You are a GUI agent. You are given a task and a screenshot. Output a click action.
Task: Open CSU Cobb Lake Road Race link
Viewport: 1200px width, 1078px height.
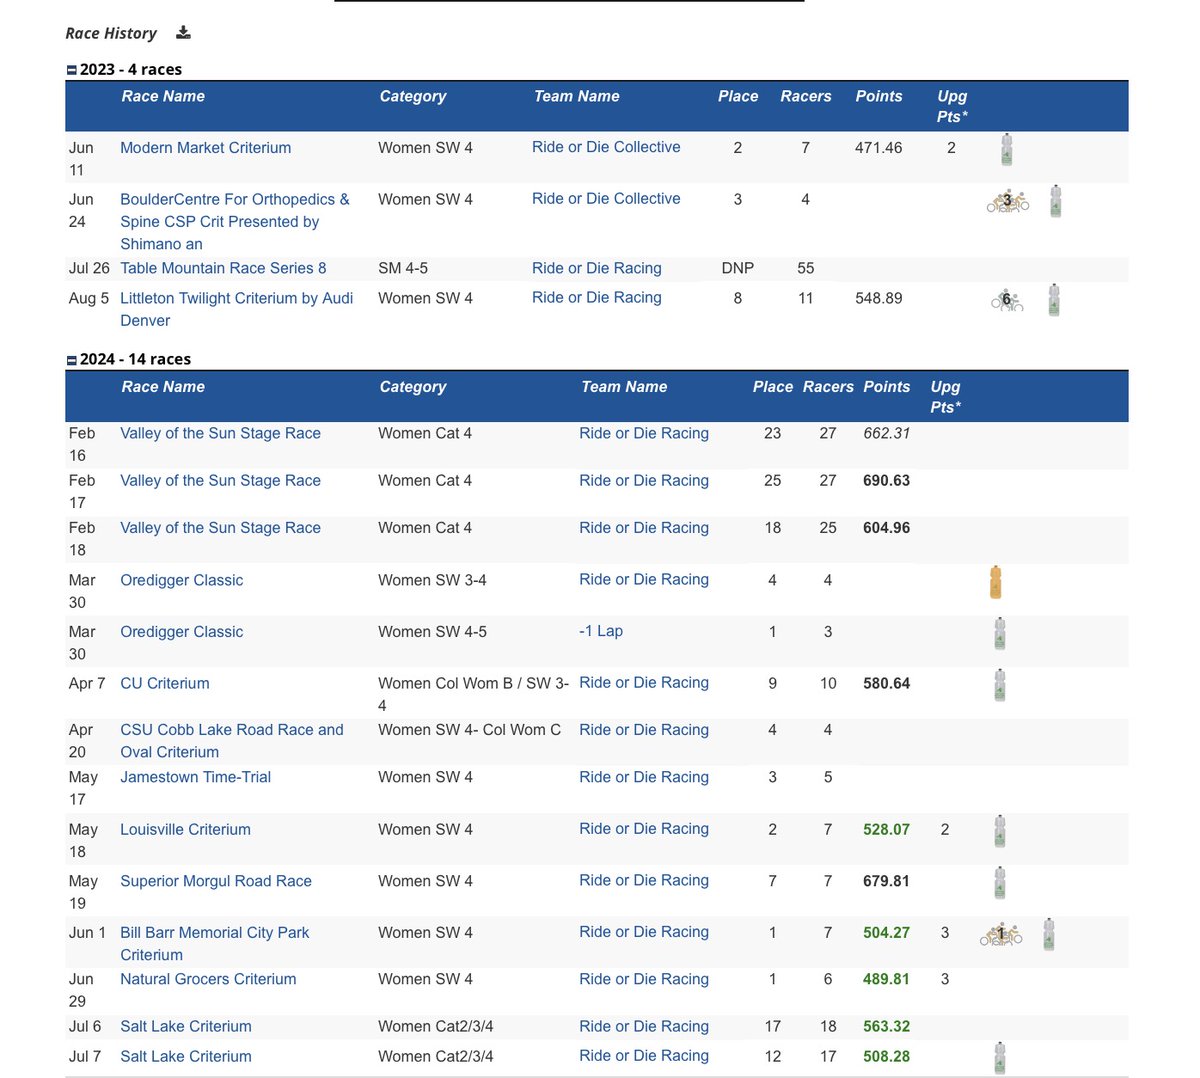coord(232,741)
